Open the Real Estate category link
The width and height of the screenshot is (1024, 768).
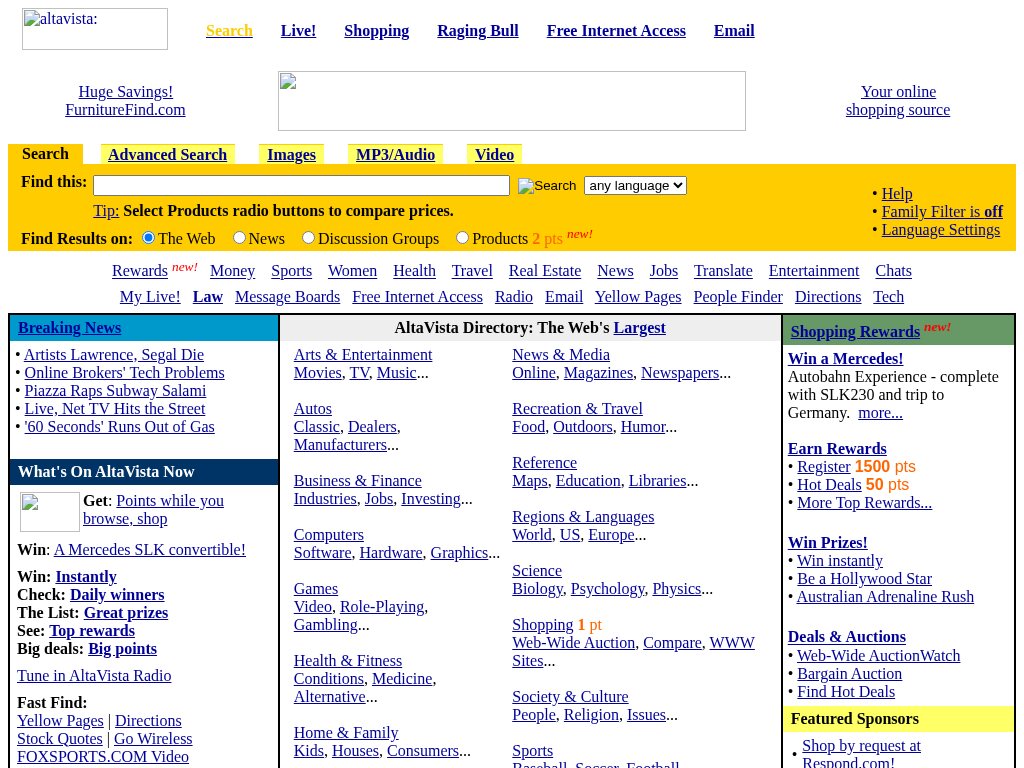click(x=545, y=271)
